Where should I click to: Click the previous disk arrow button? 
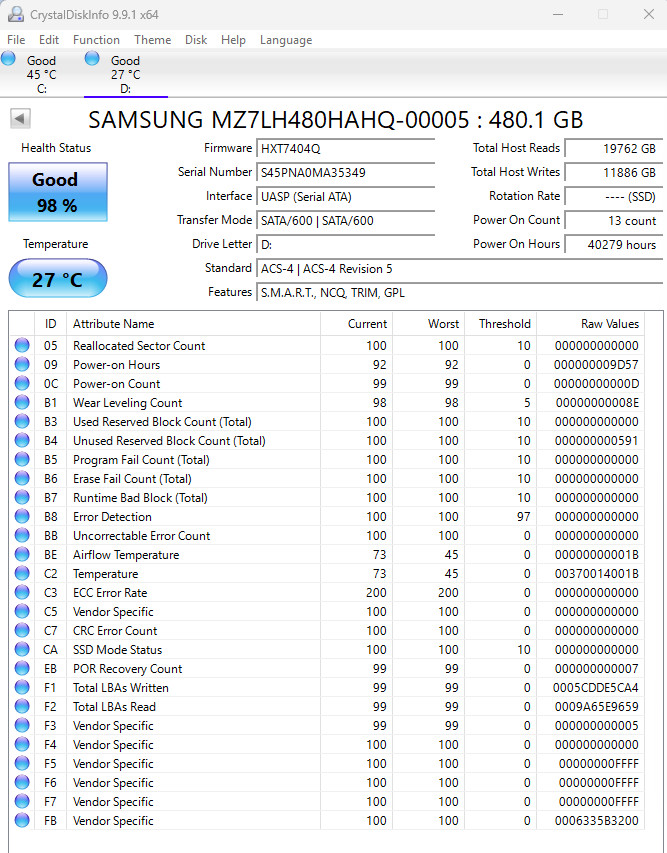pos(20,118)
